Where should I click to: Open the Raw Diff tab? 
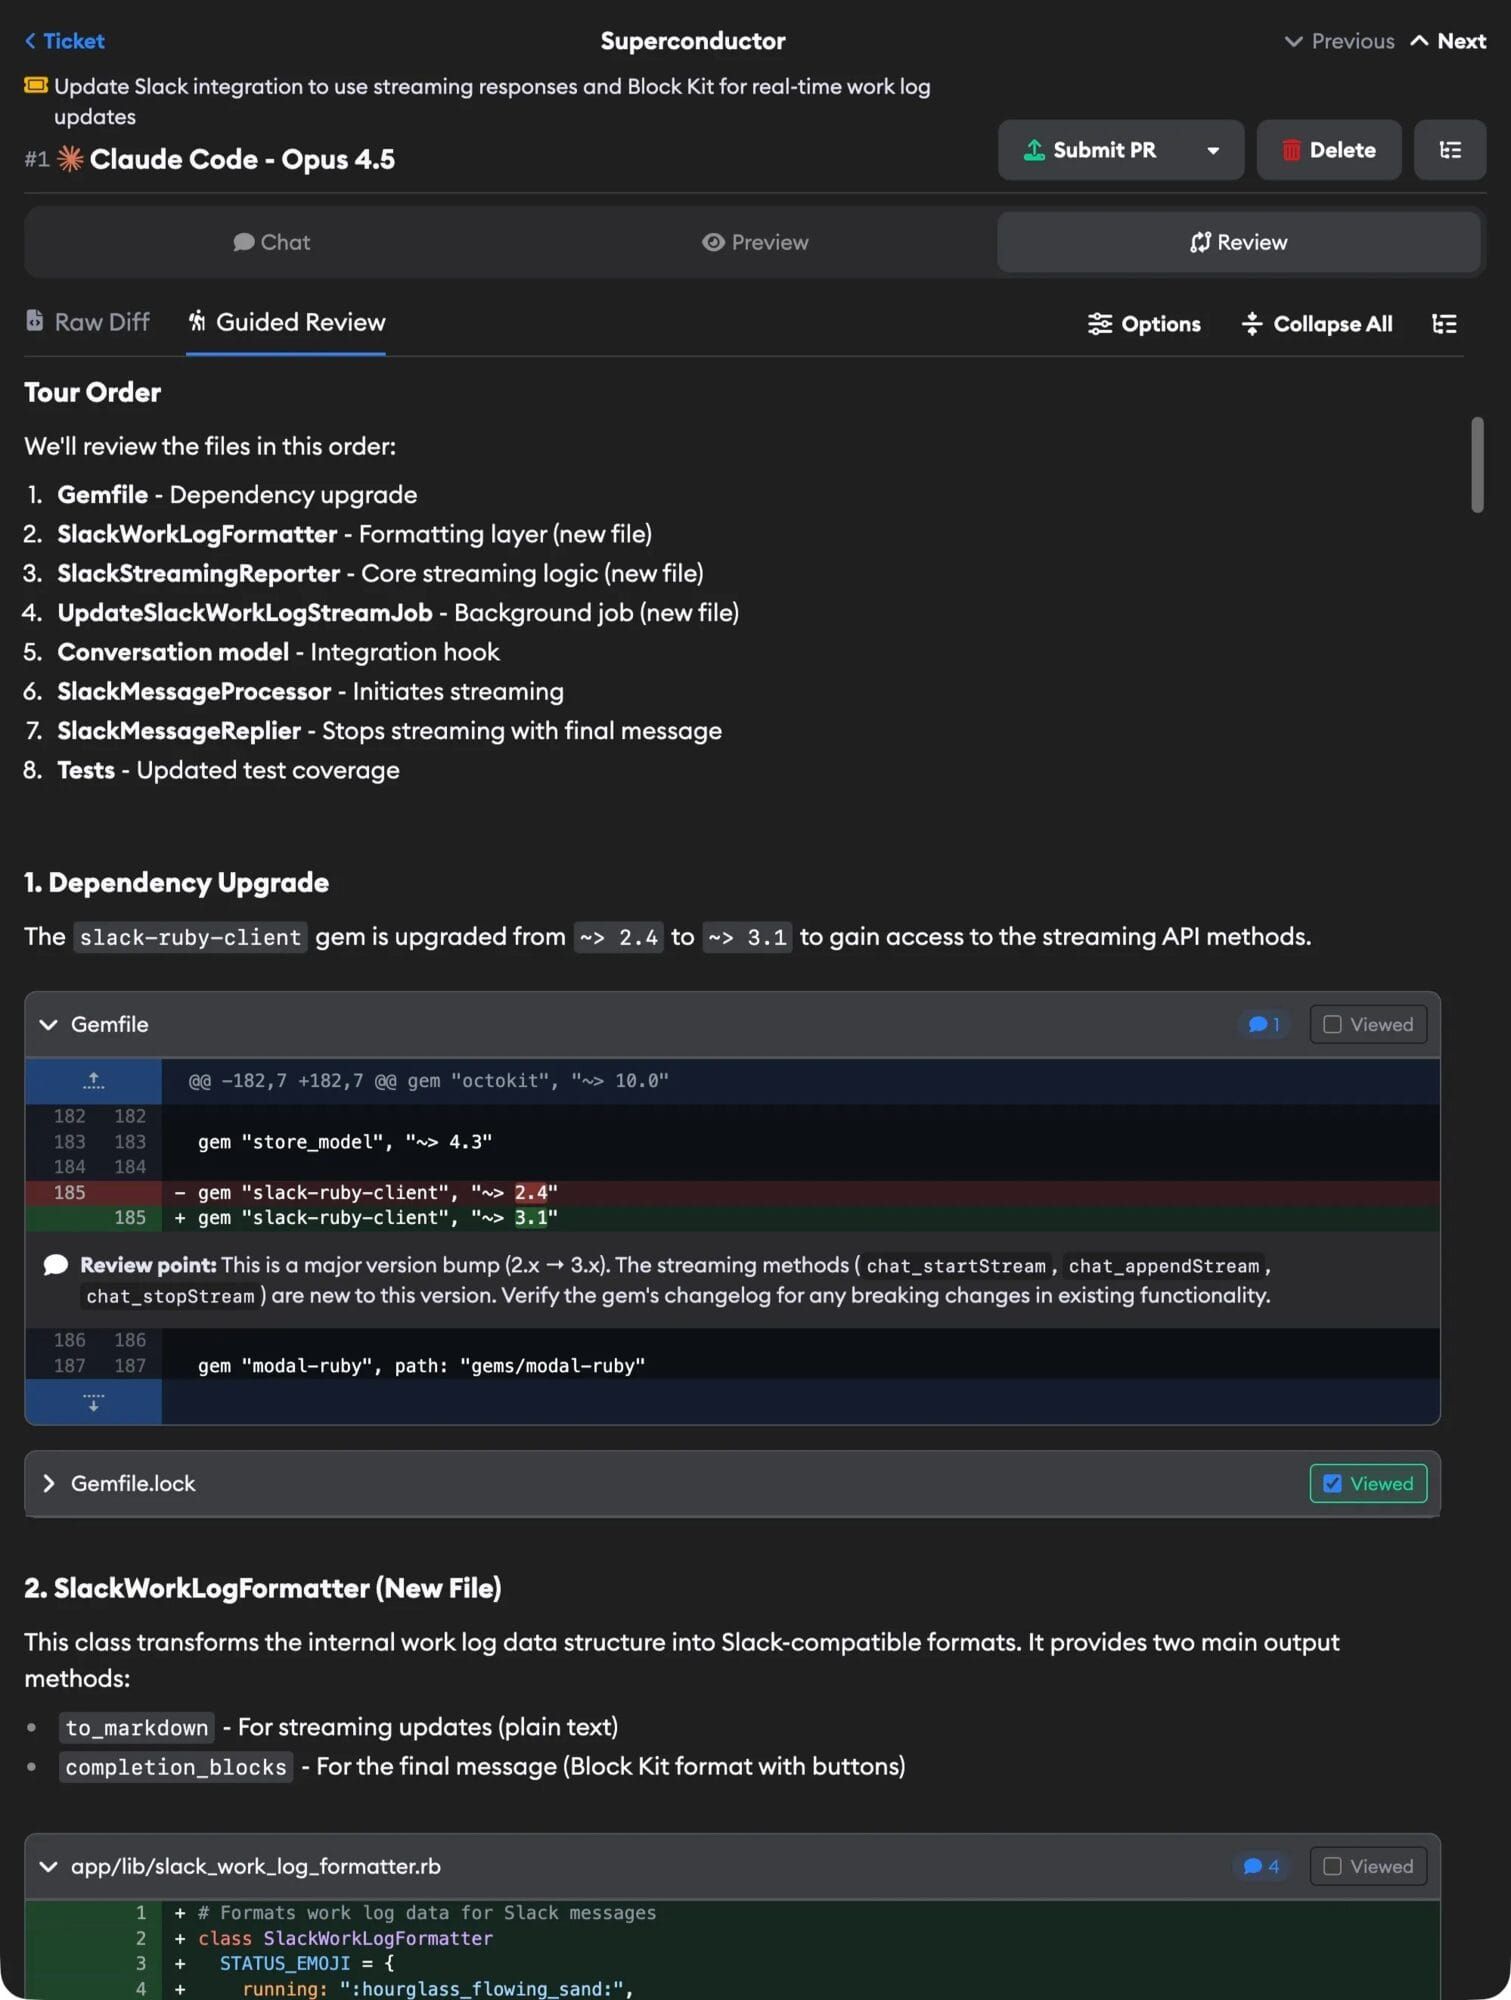88,322
